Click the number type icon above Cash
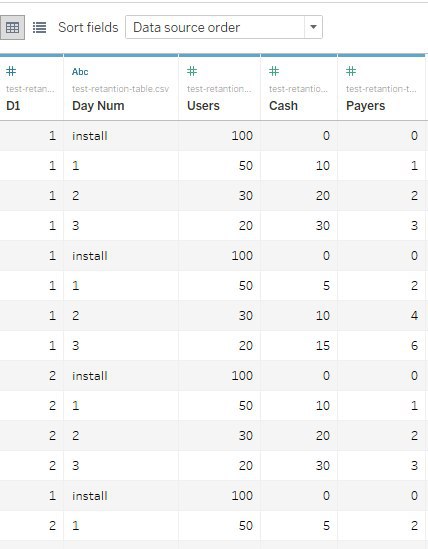 tap(274, 71)
